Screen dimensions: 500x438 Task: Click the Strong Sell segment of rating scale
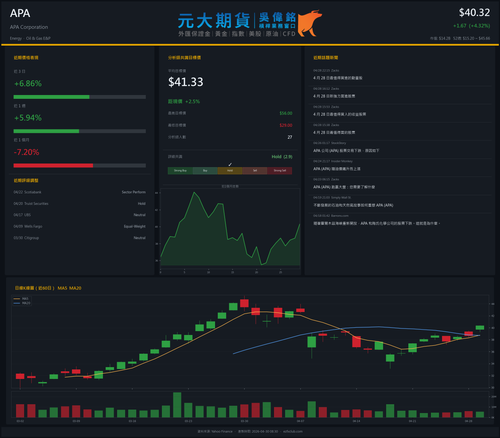(280, 171)
